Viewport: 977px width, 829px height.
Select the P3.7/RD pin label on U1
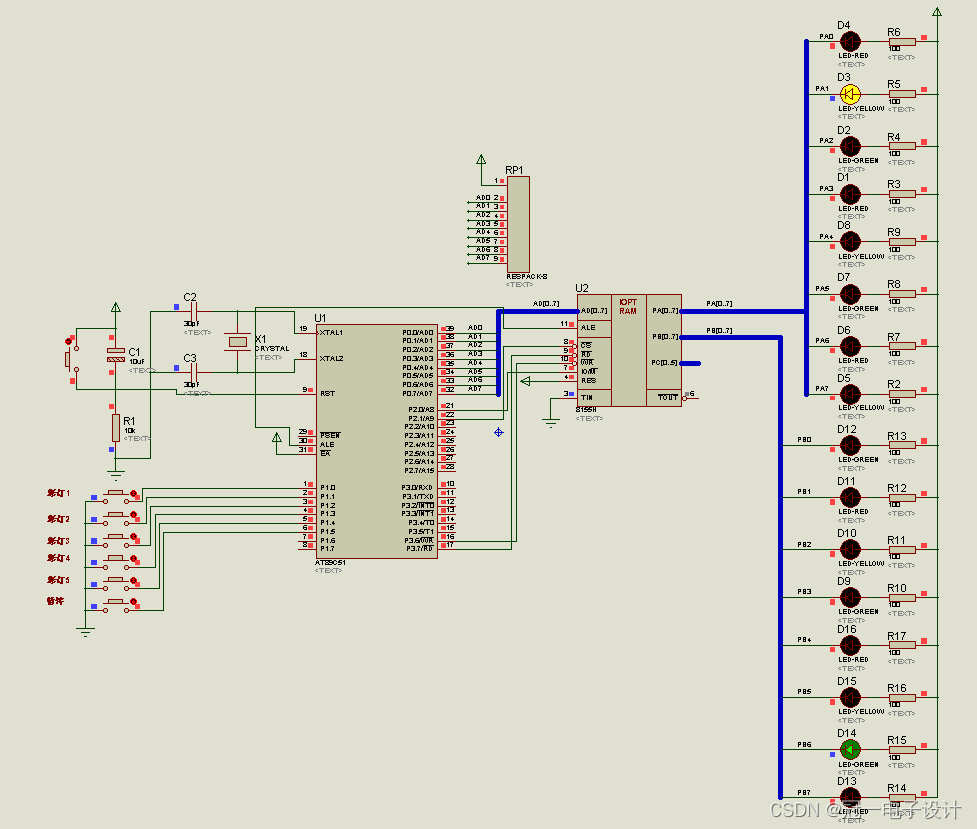[419, 549]
